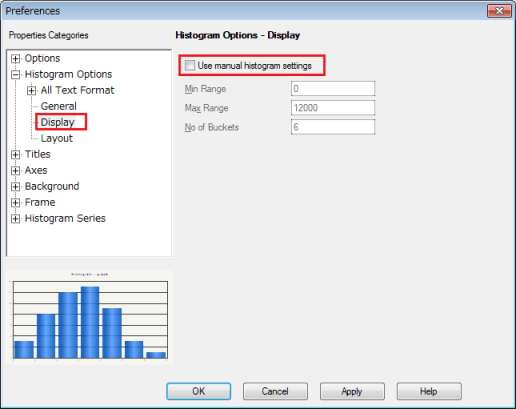
Task: Open the Layout settings page
Action: 57,138
